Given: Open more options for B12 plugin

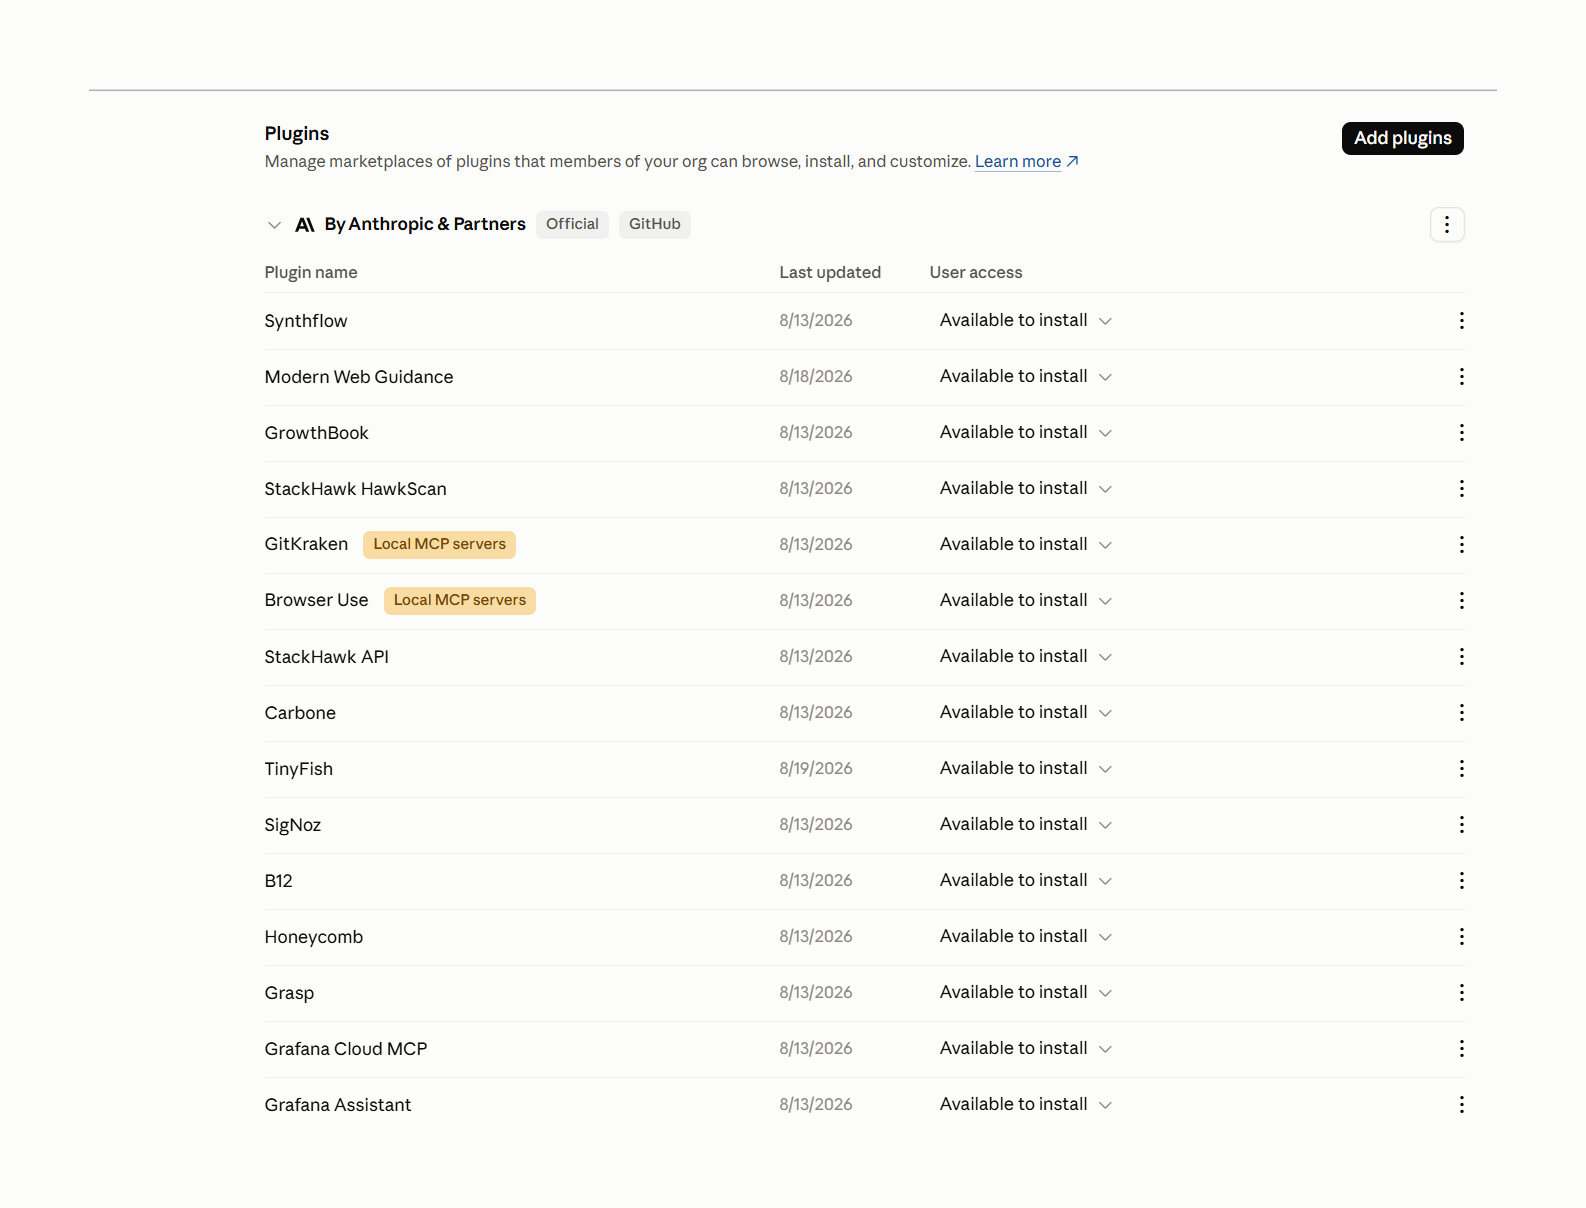Looking at the screenshot, I should [x=1461, y=881].
